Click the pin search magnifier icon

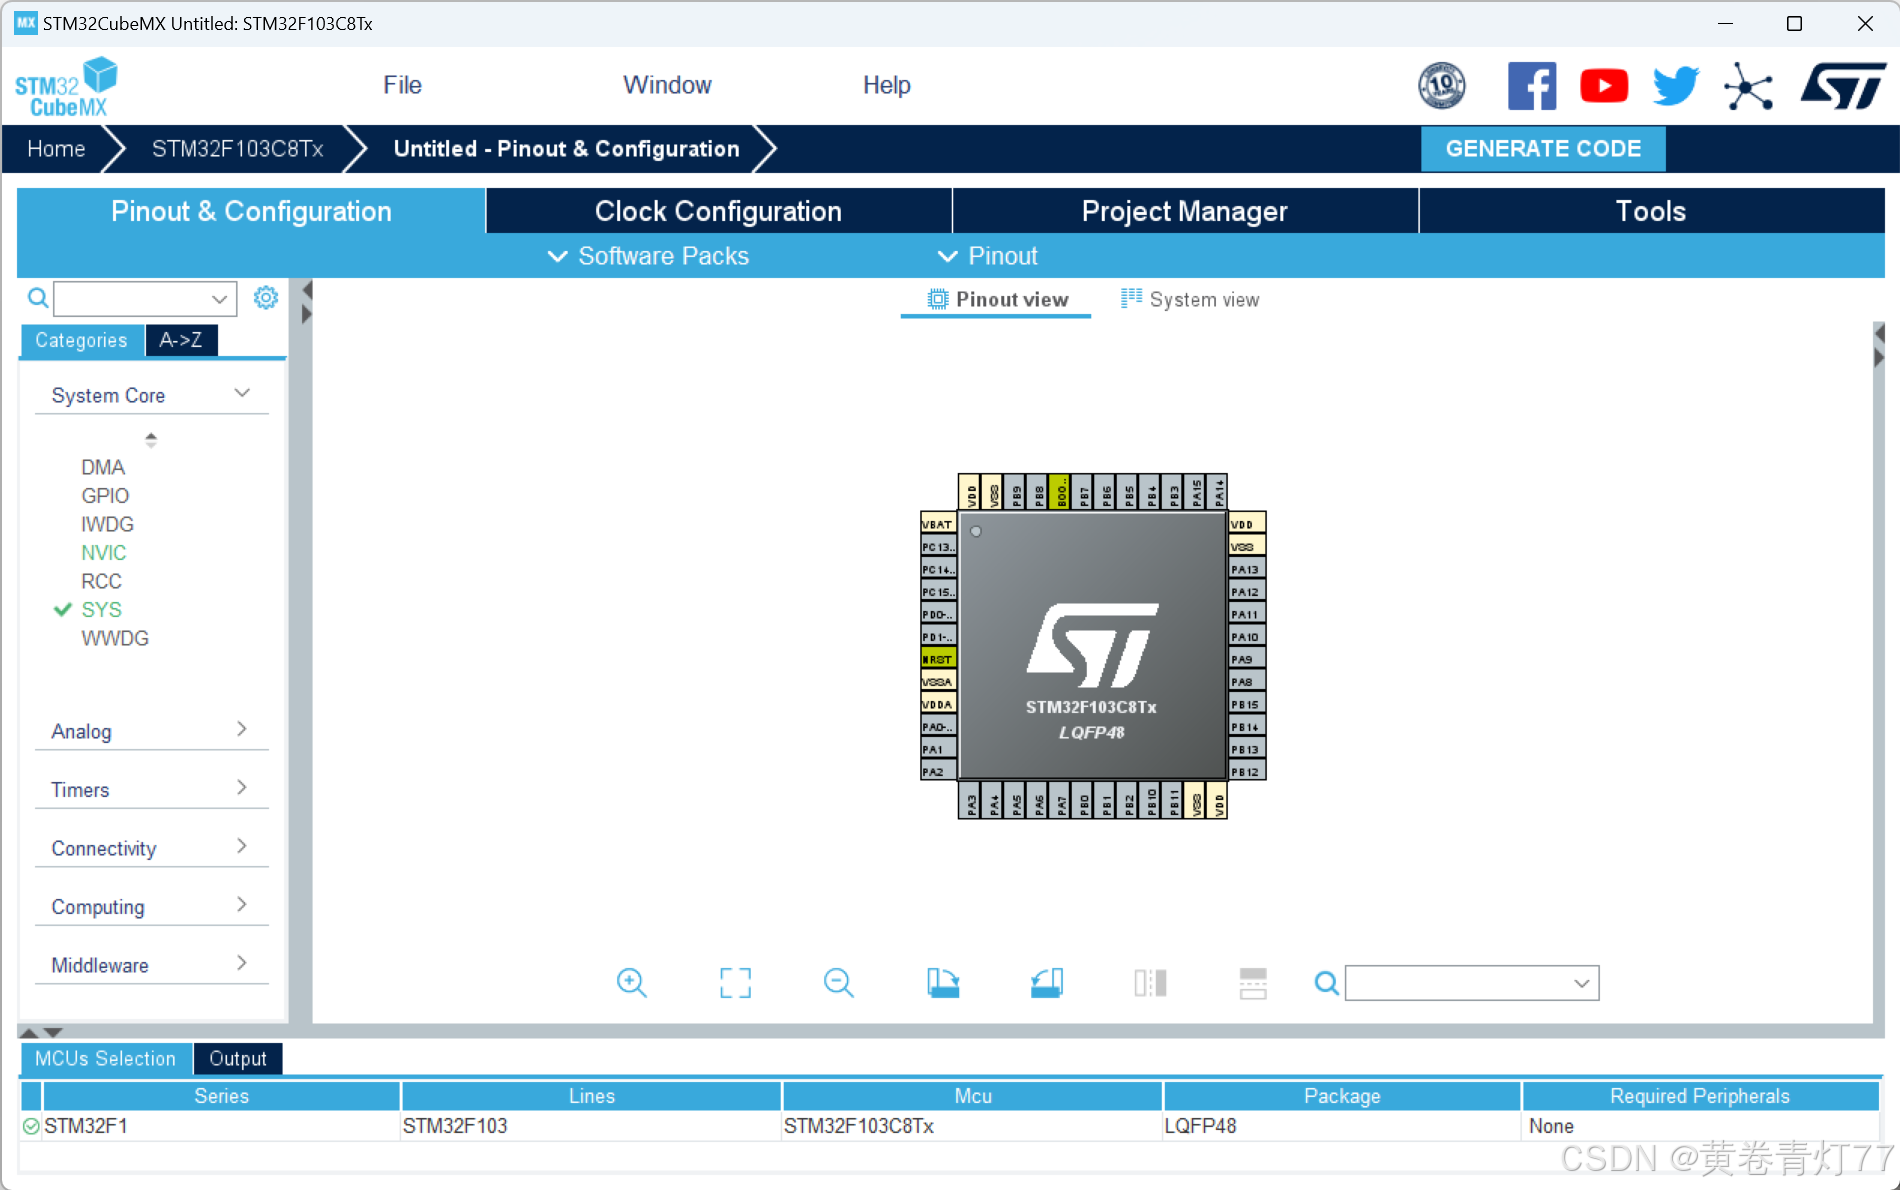coord(1326,983)
